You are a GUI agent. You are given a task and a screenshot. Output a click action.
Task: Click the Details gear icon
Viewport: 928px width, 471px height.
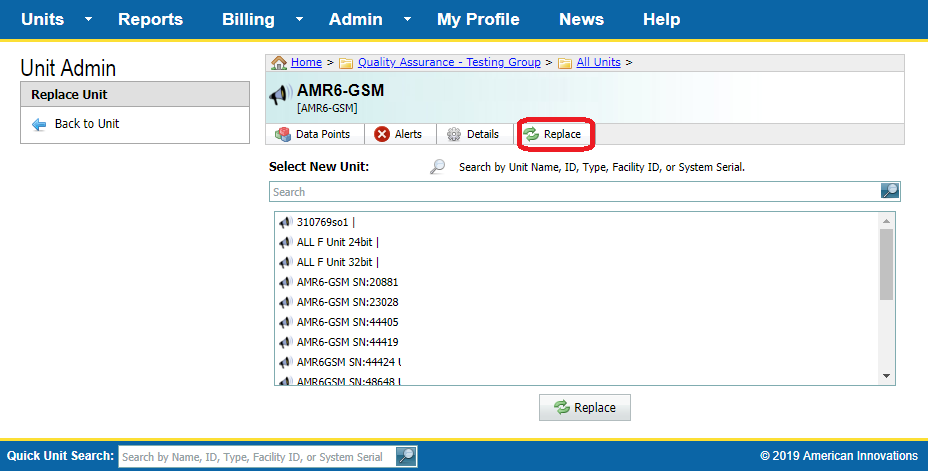454,134
